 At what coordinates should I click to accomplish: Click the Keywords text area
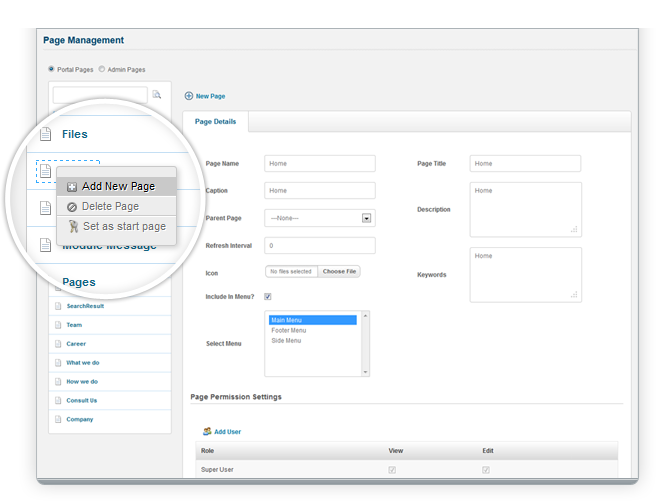click(525, 275)
